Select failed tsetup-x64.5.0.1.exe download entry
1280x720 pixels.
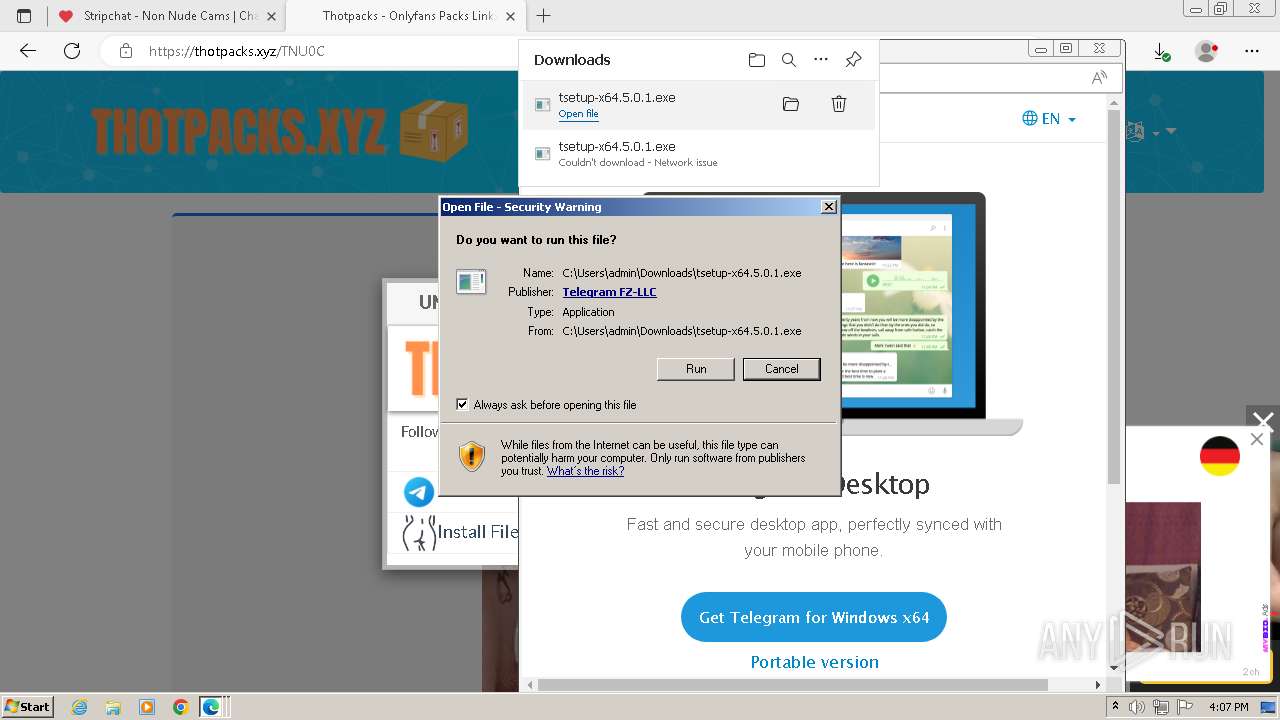(x=698, y=154)
